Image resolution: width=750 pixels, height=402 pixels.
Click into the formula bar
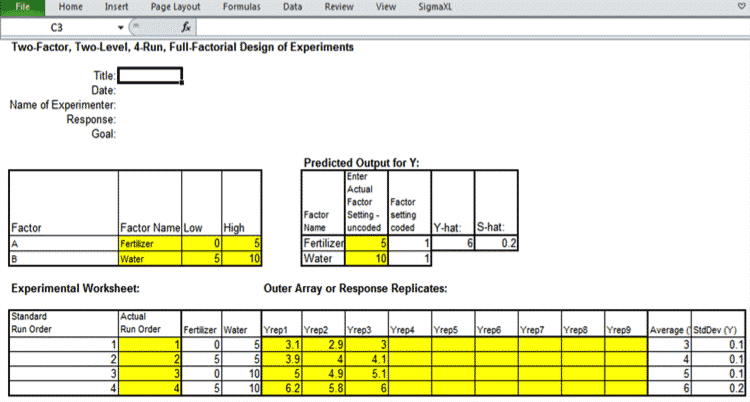point(471,28)
